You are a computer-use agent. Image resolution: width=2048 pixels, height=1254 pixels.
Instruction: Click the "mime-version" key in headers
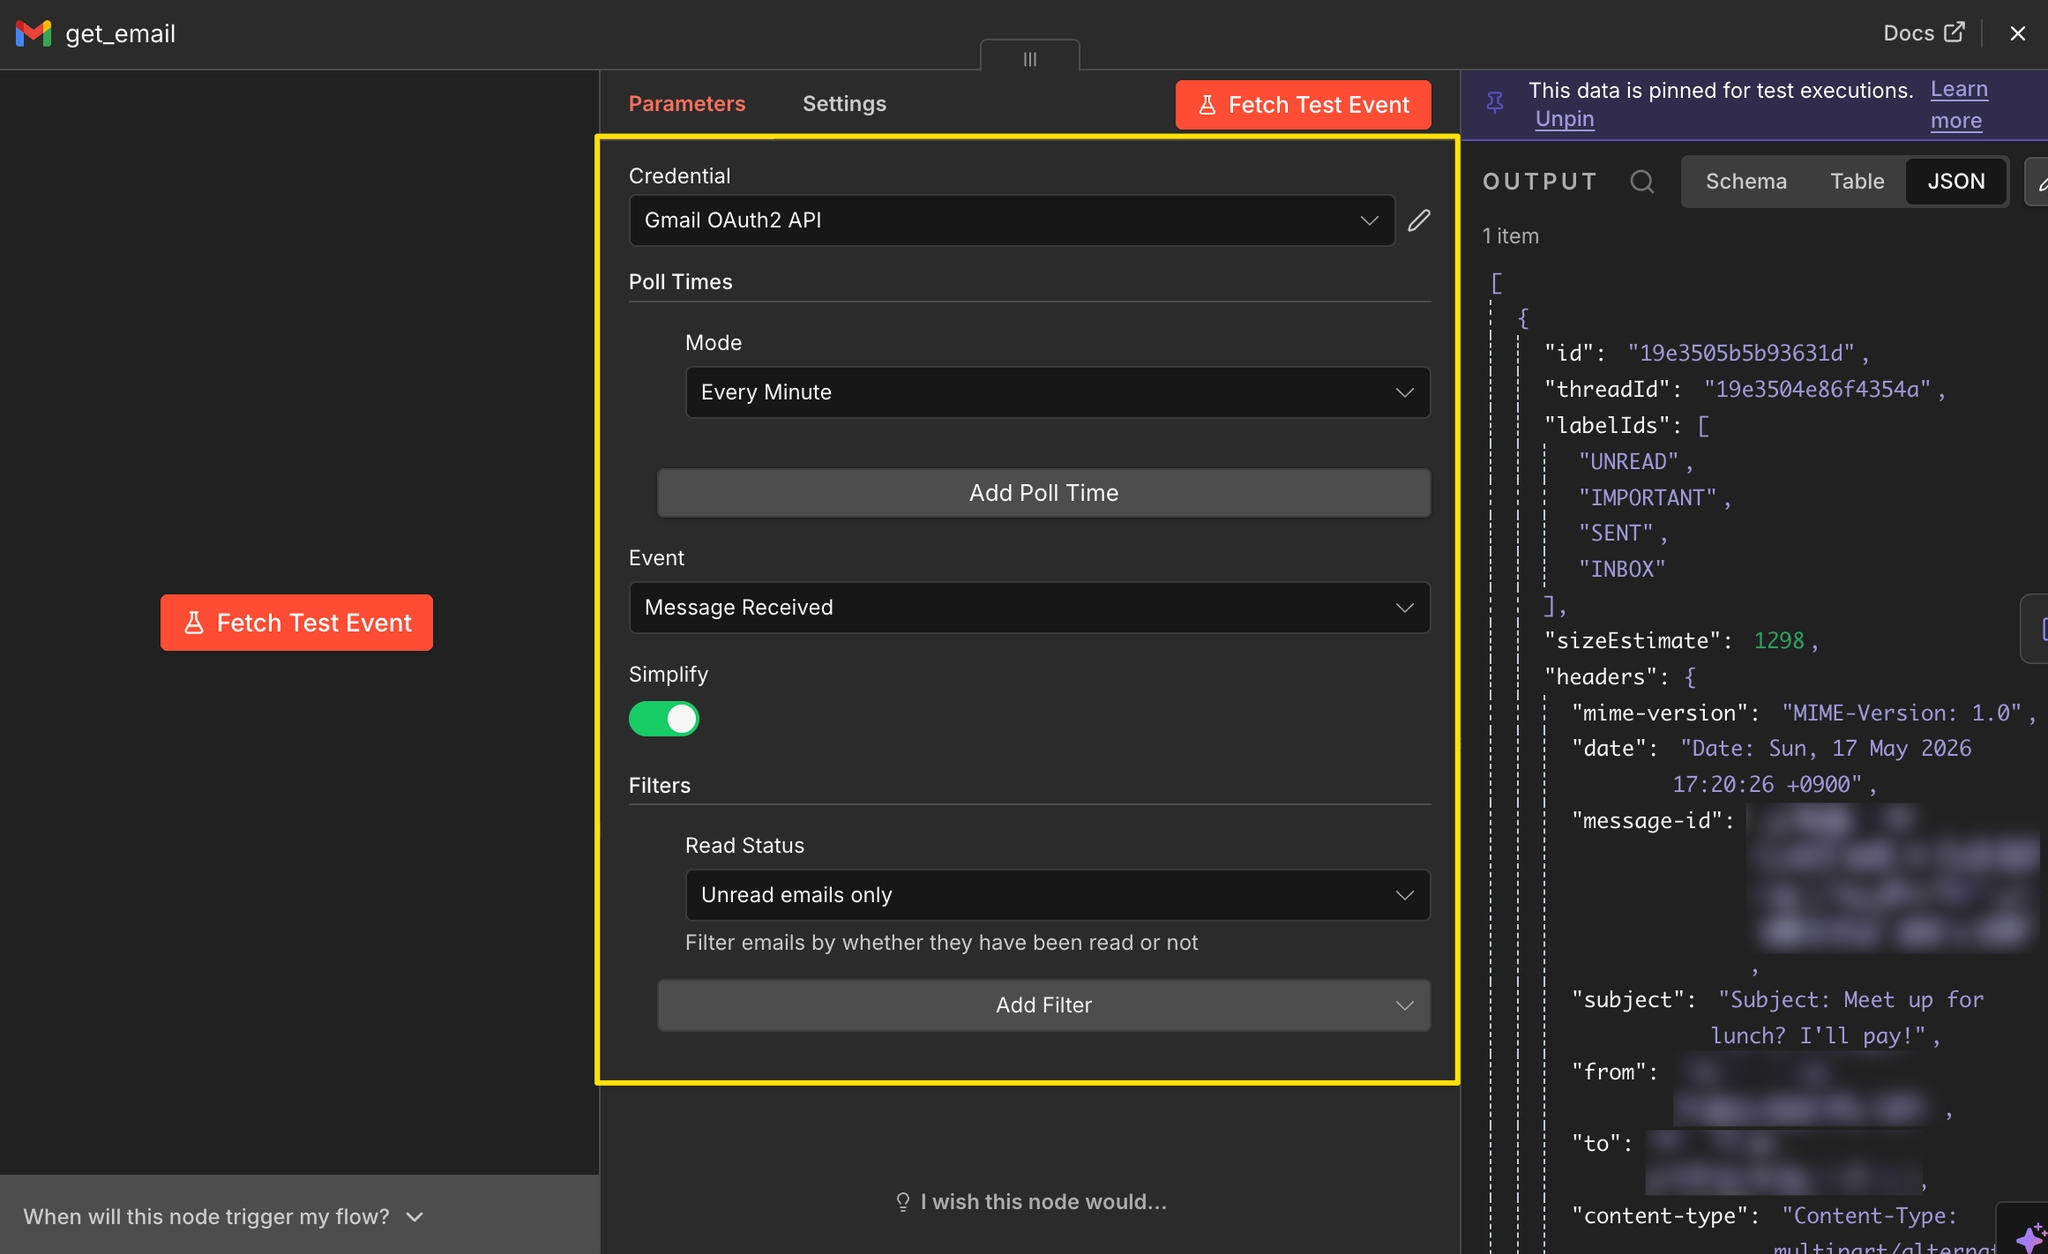(x=1658, y=713)
